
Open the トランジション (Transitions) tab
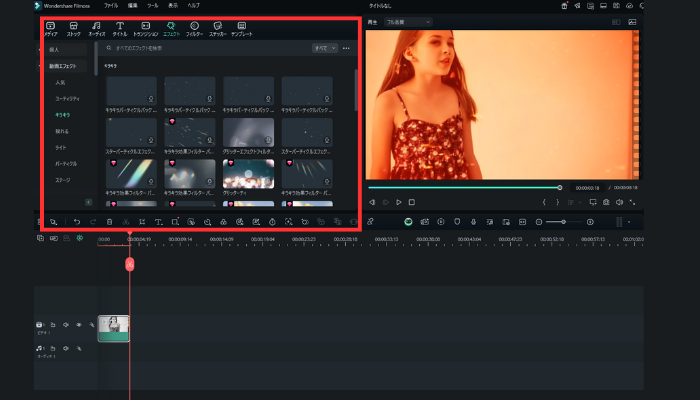146,29
